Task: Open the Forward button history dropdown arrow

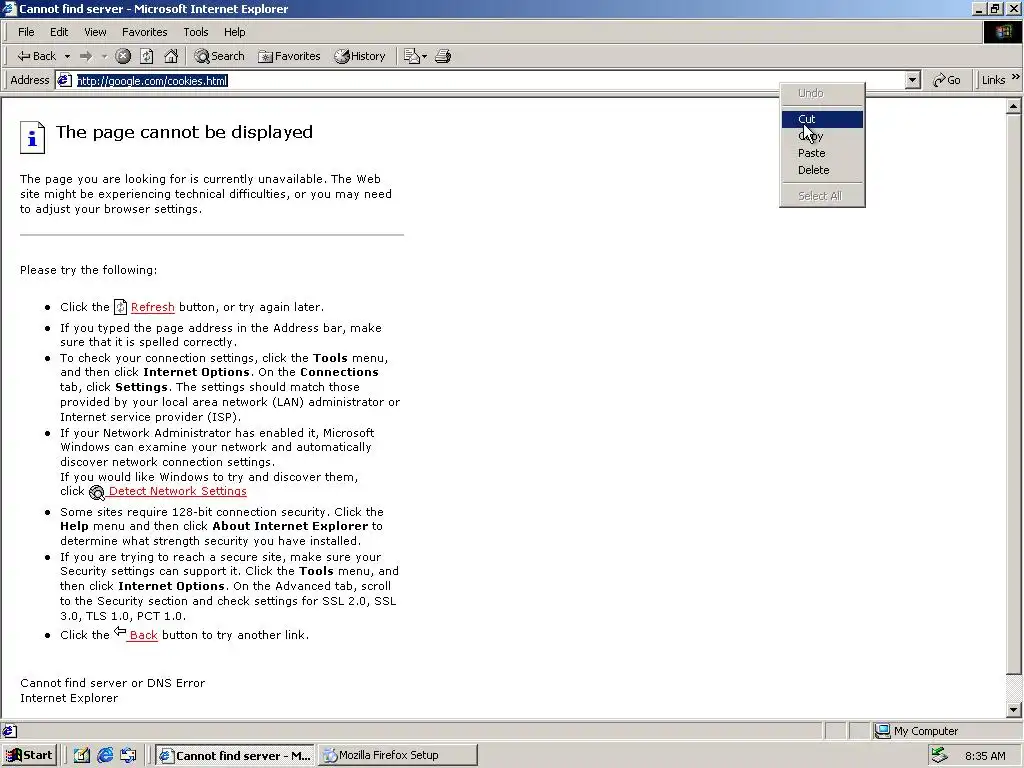Action: pos(104,56)
